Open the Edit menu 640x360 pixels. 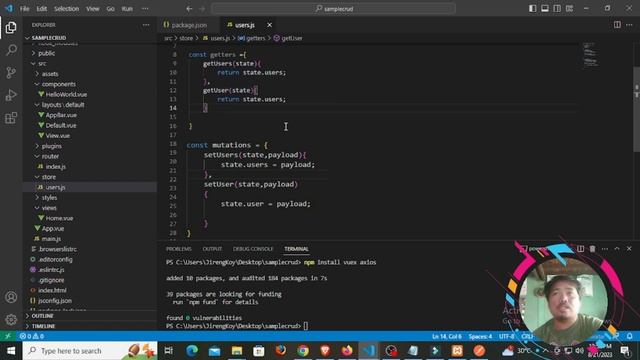pos(42,9)
